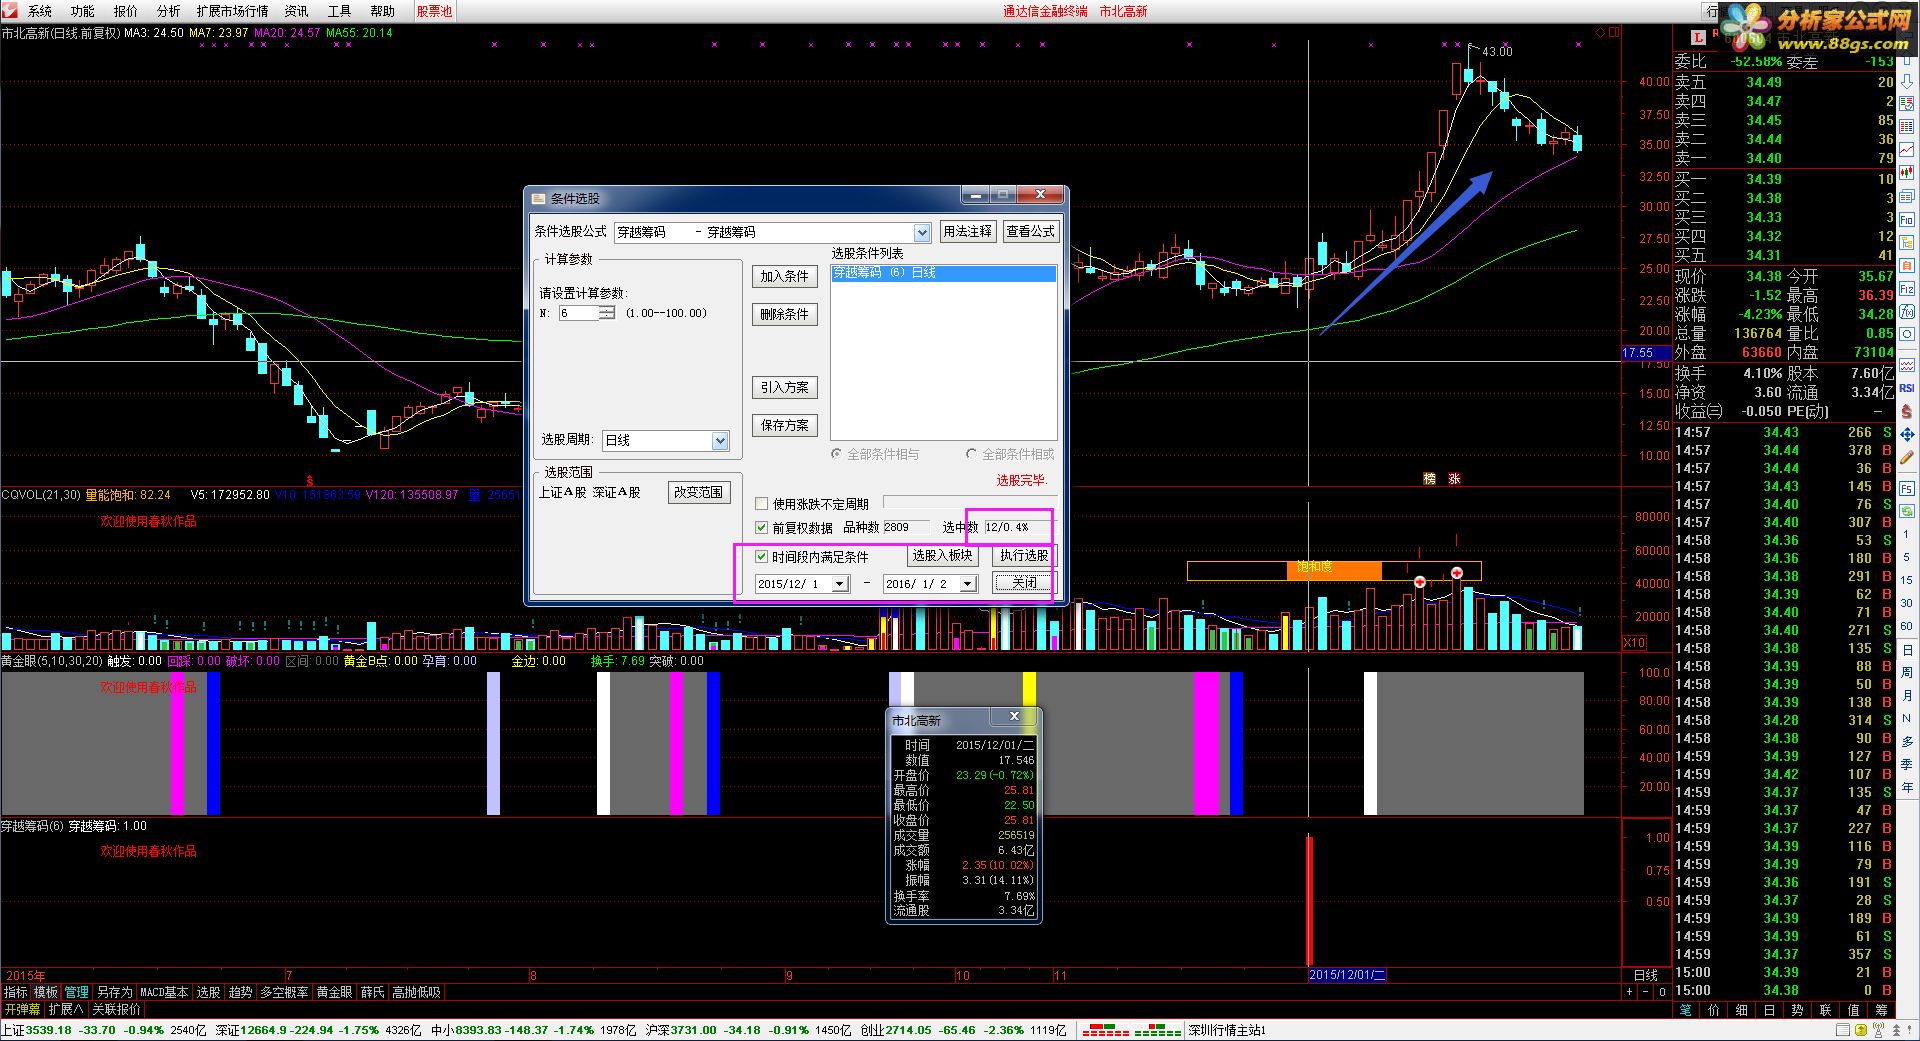Open the 选股周期 日线 dropdown
The height and width of the screenshot is (1041, 1920).
(x=720, y=441)
